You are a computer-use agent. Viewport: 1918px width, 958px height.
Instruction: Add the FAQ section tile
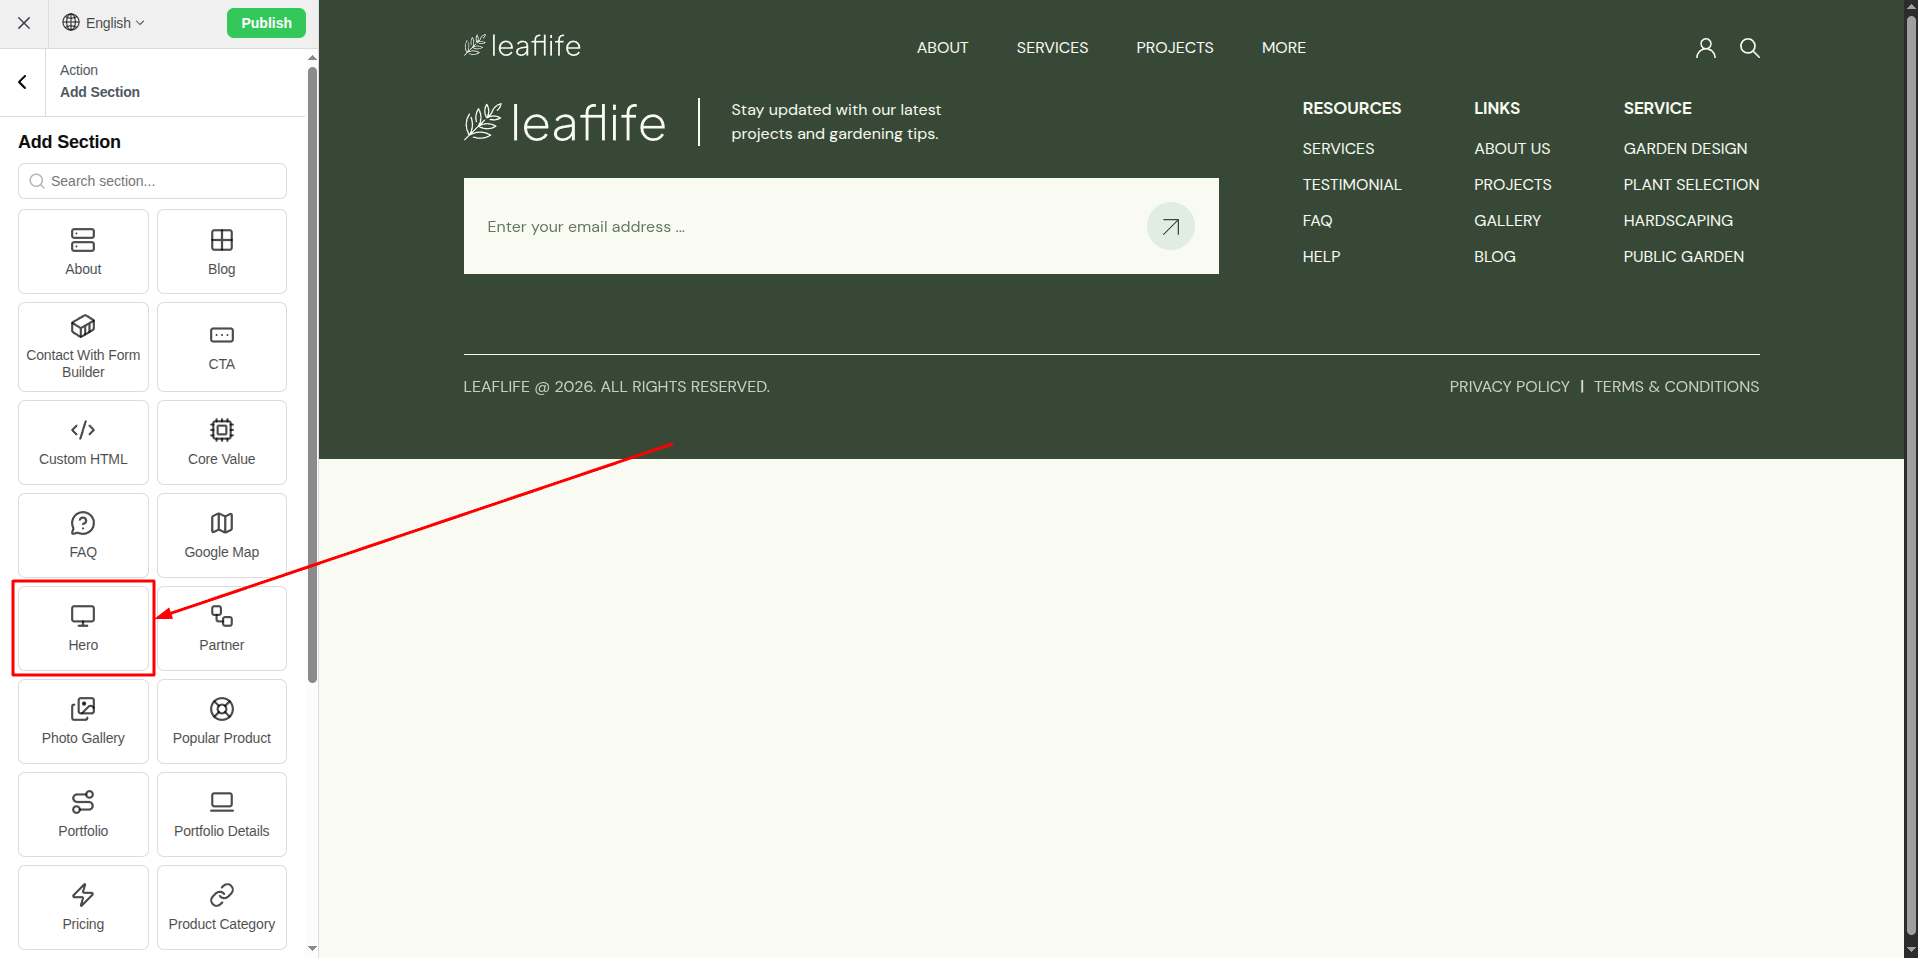83,535
